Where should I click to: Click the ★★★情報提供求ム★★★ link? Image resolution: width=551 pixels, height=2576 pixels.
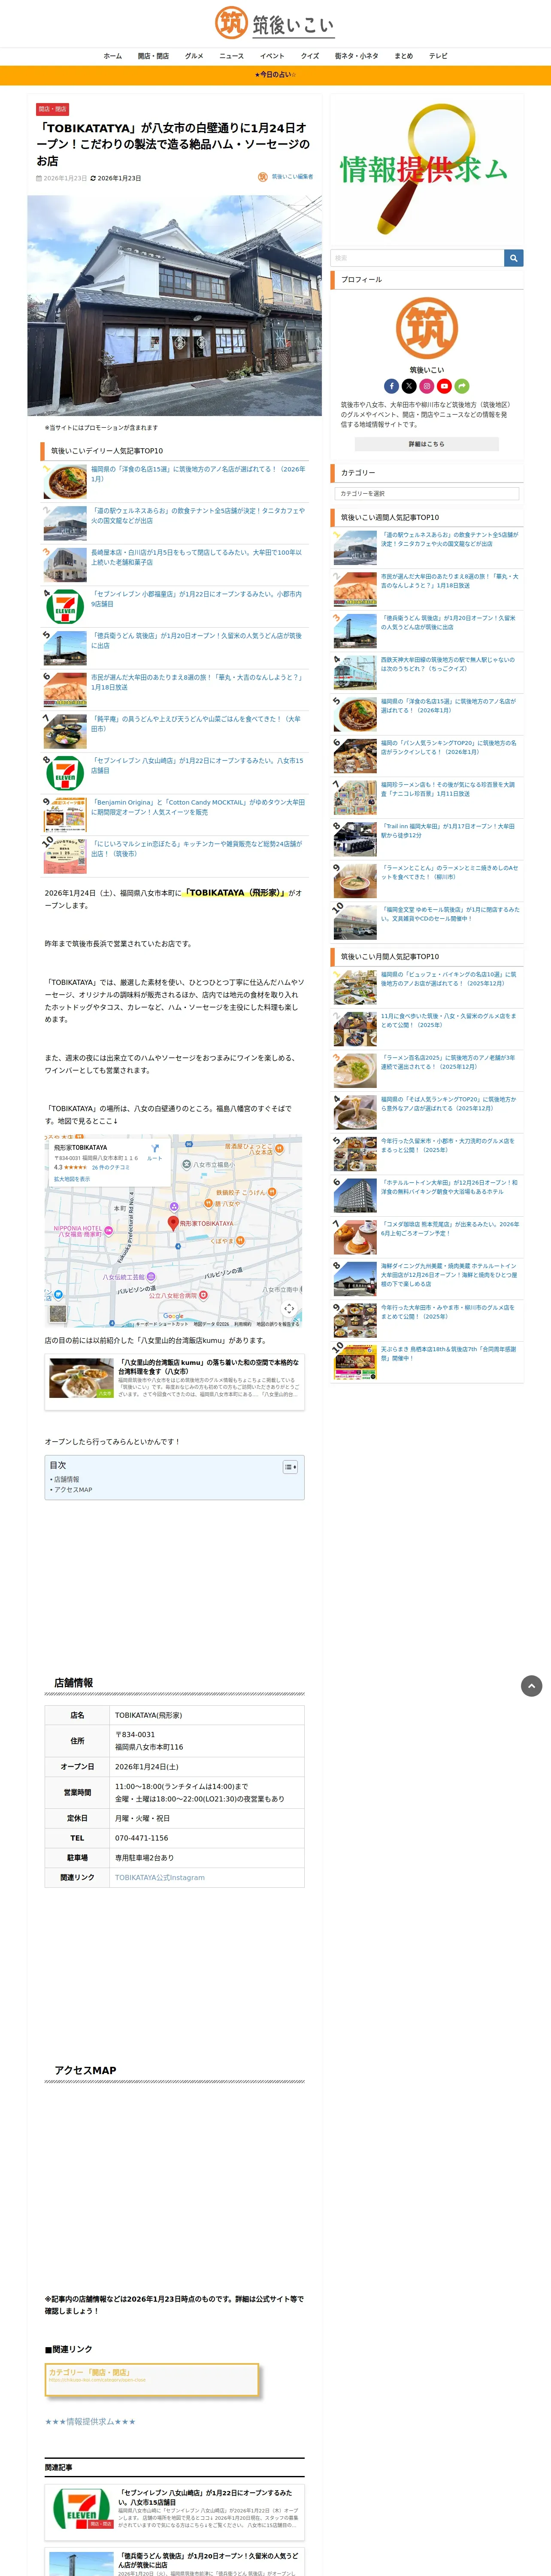click(x=90, y=2422)
